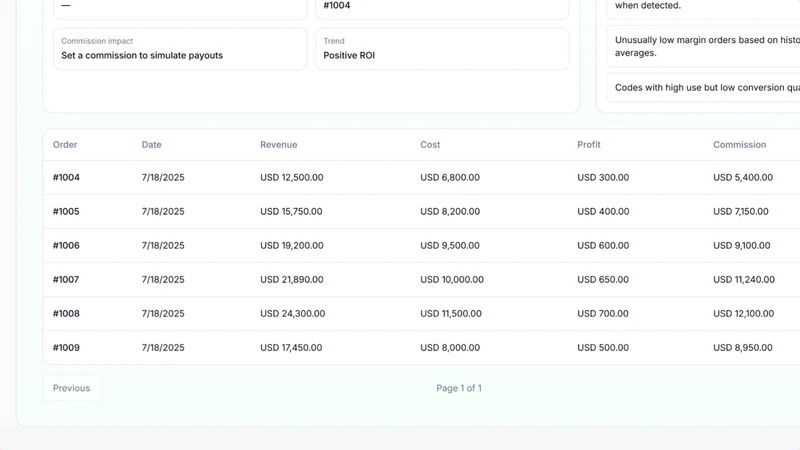Click cost value USD 9,500.00
The width and height of the screenshot is (800, 450).
click(x=450, y=245)
